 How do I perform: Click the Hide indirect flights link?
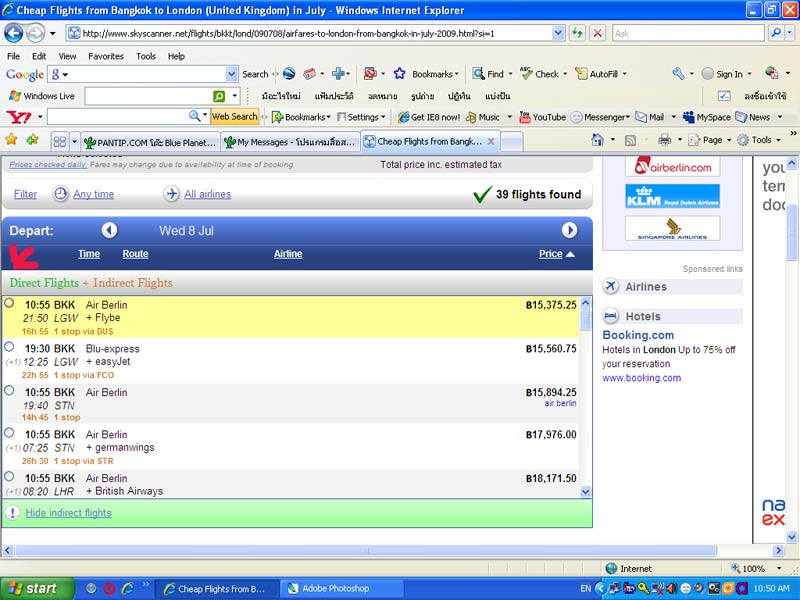click(68, 513)
